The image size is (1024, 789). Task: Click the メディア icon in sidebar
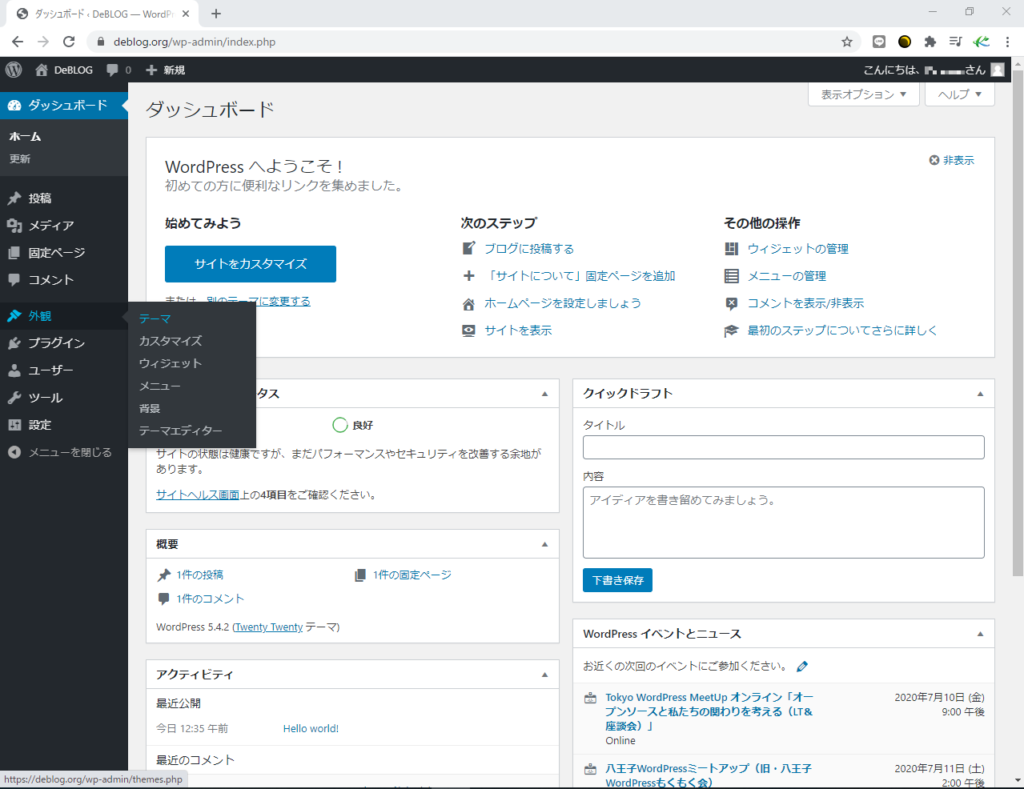tap(14, 225)
